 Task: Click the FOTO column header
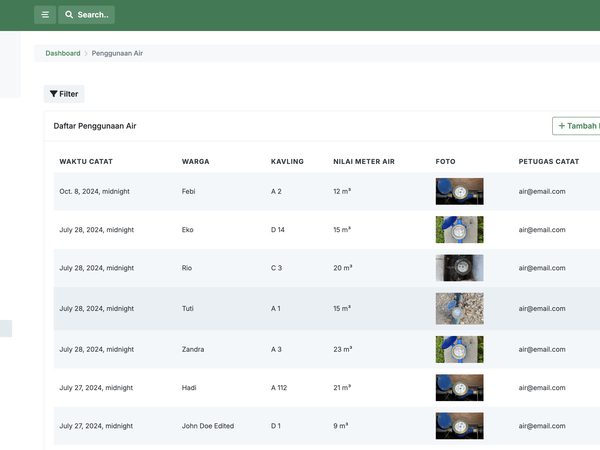(445, 161)
